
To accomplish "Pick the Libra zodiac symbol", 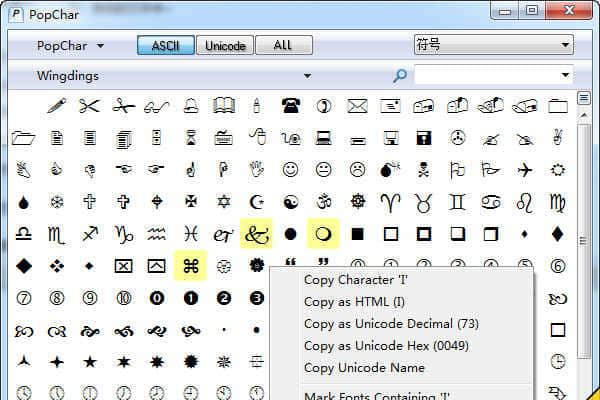I will tap(24, 233).
